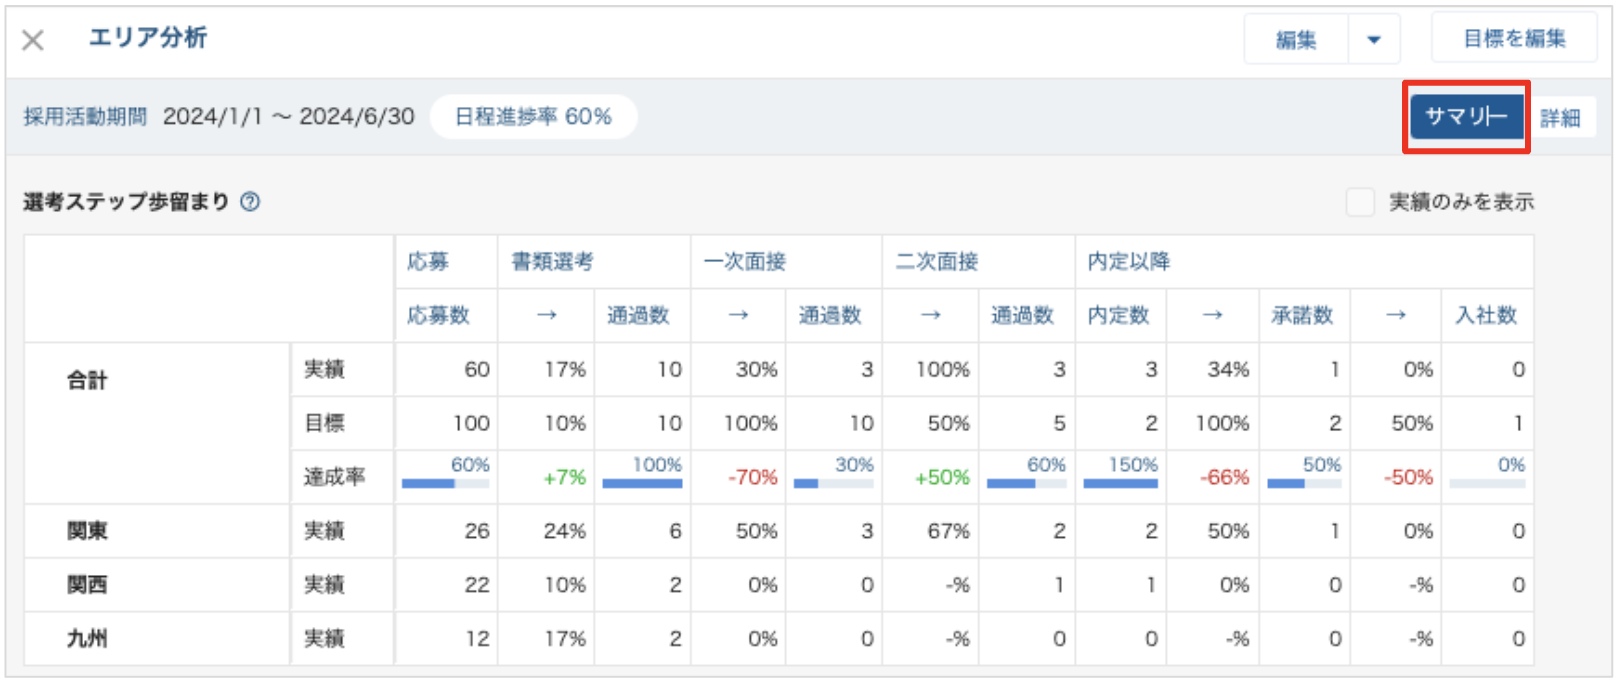
Task: Switch to the サマリー tab
Action: click(x=1466, y=117)
